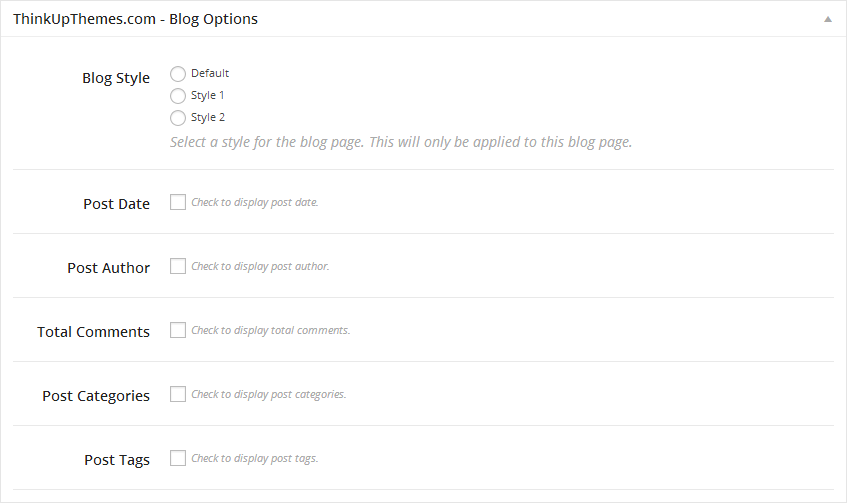Image resolution: width=847 pixels, height=503 pixels.
Task: Click the Post Date field label
Action: [116, 204]
